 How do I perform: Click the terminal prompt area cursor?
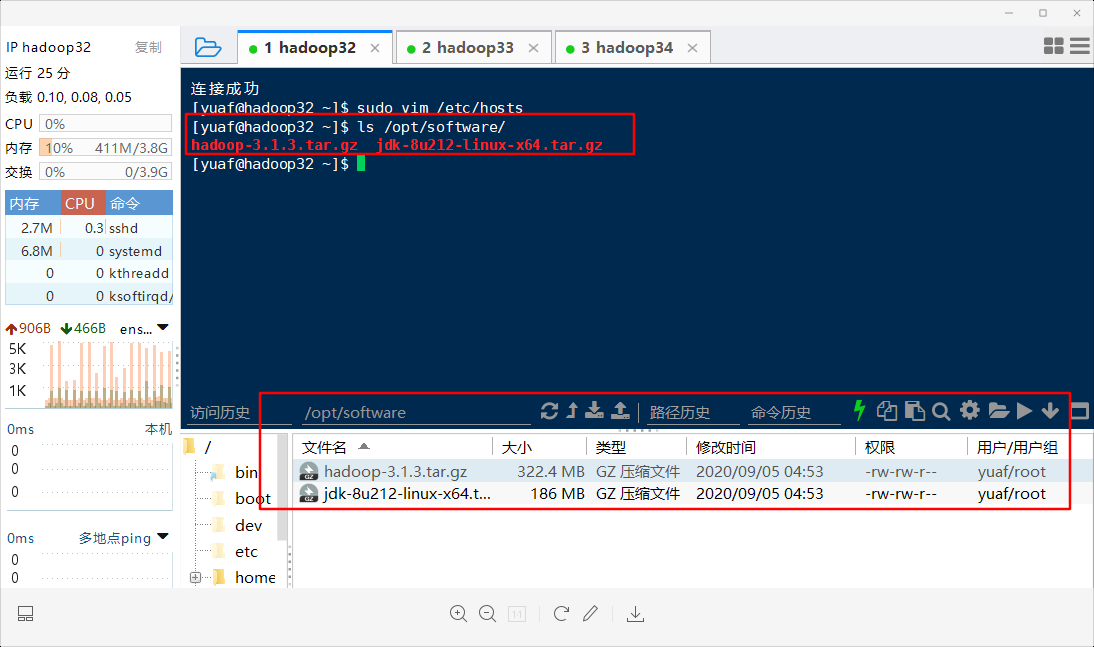coord(361,163)
